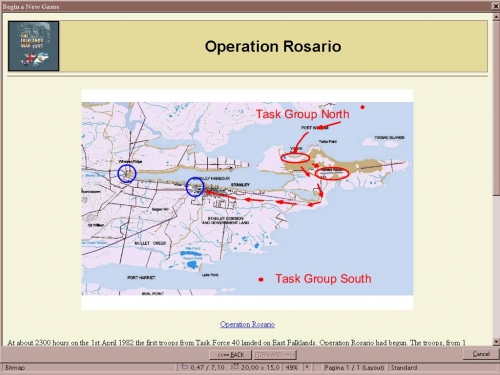Click the scrollbar down arrow
This screenshot has width=500, height=375.
pos(497,341)
